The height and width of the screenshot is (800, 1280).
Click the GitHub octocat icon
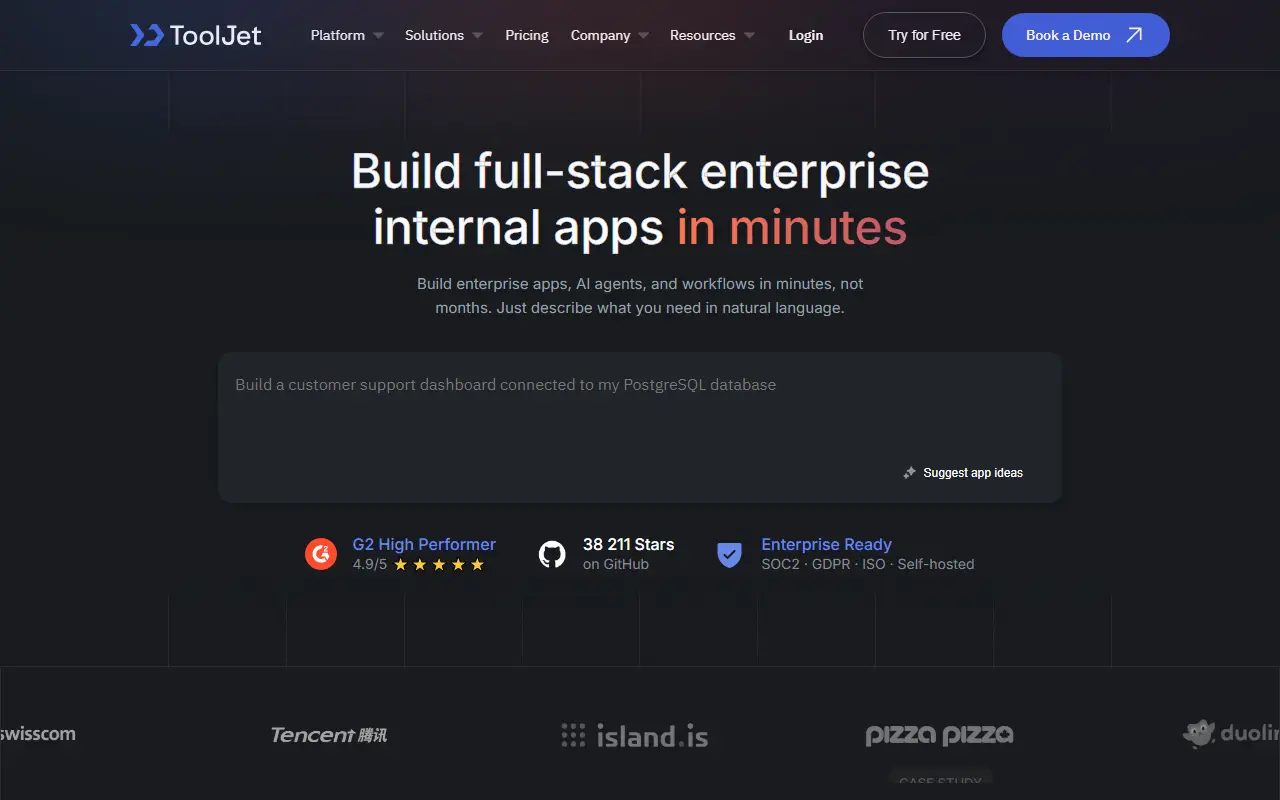(x=552, y=554)
